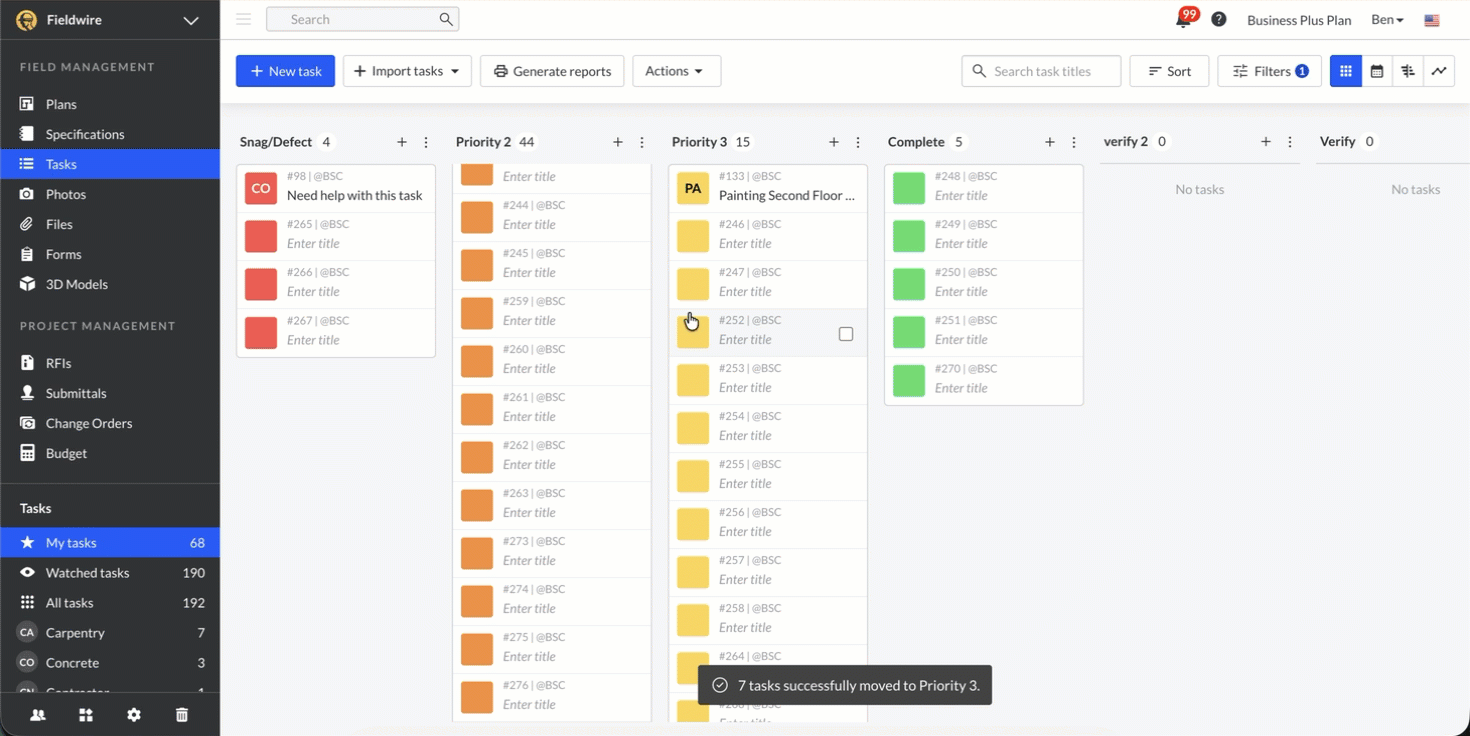1470x736 pixels.
Task: Select My tasks filter
Action: [x=110, y=543]
